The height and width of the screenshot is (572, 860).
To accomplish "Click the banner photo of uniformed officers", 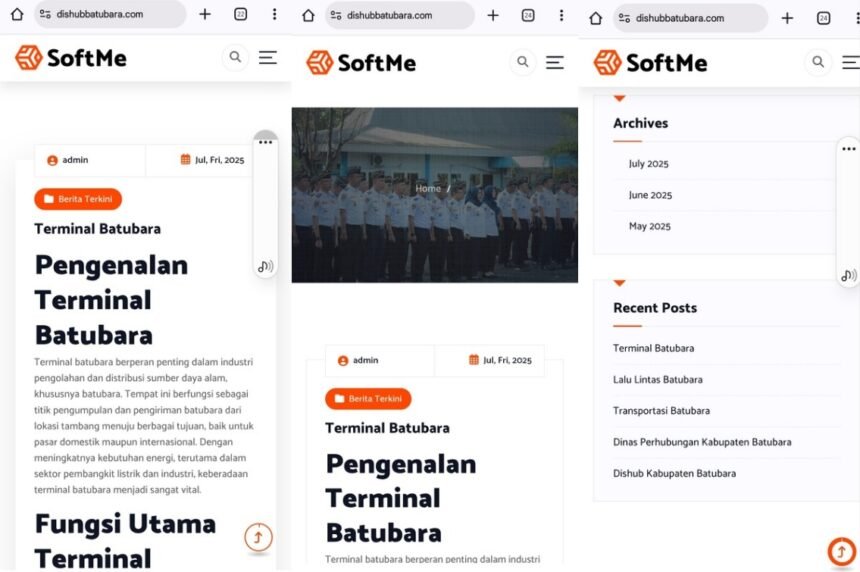I will click(x=435, y=230).
